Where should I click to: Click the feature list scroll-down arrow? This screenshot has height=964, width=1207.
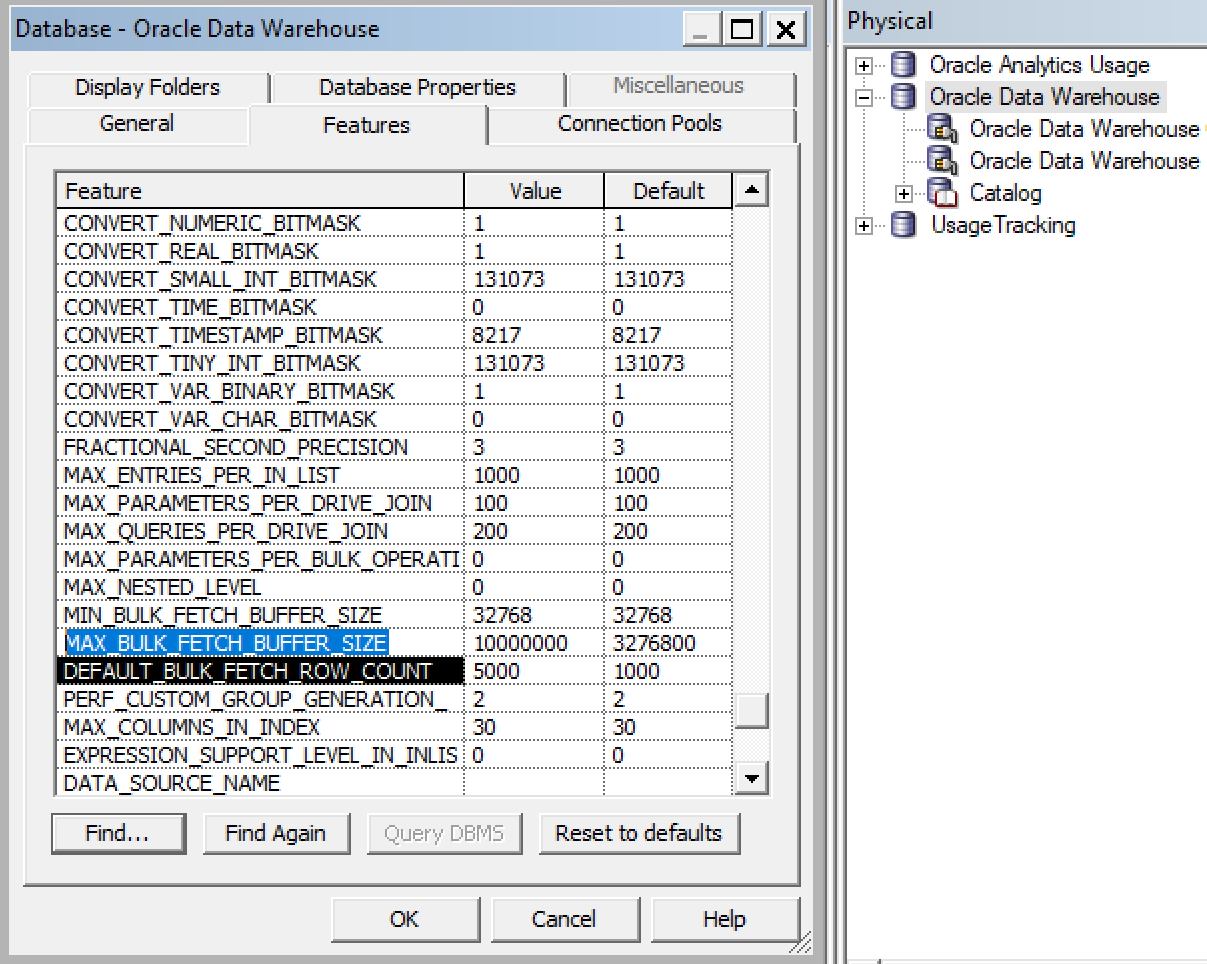click(751, 778)
